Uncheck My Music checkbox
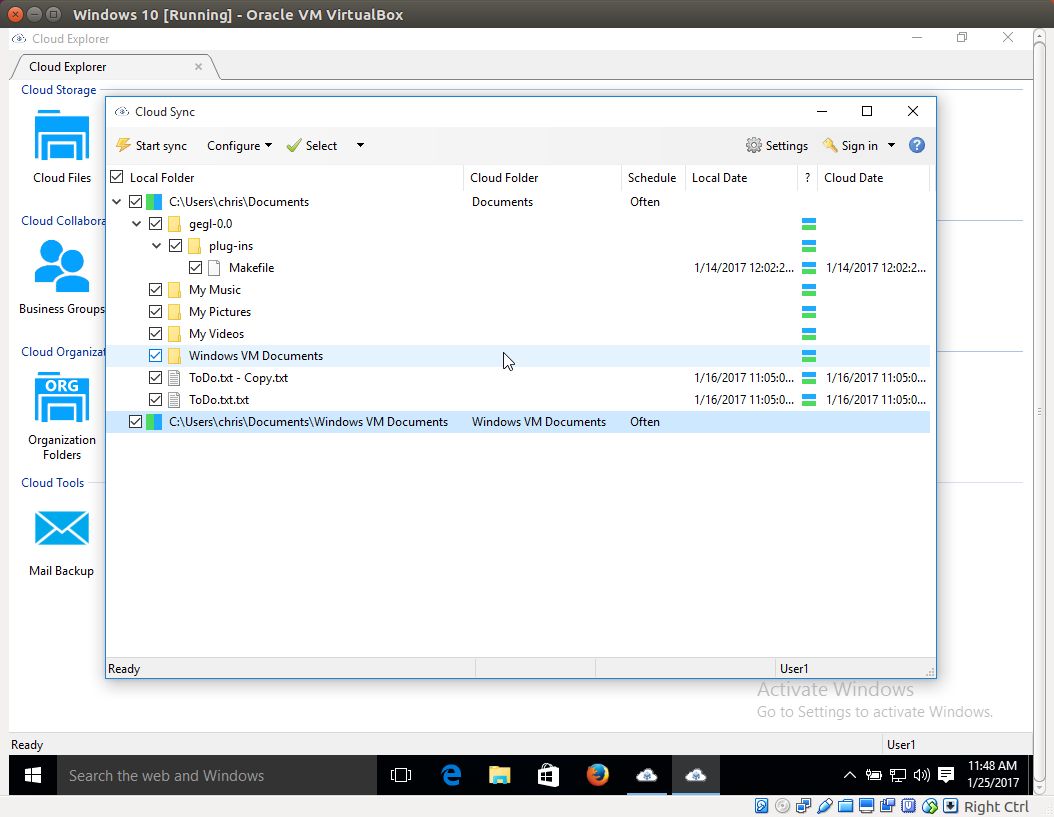1054x817 pixels. [x=155, y=290]
